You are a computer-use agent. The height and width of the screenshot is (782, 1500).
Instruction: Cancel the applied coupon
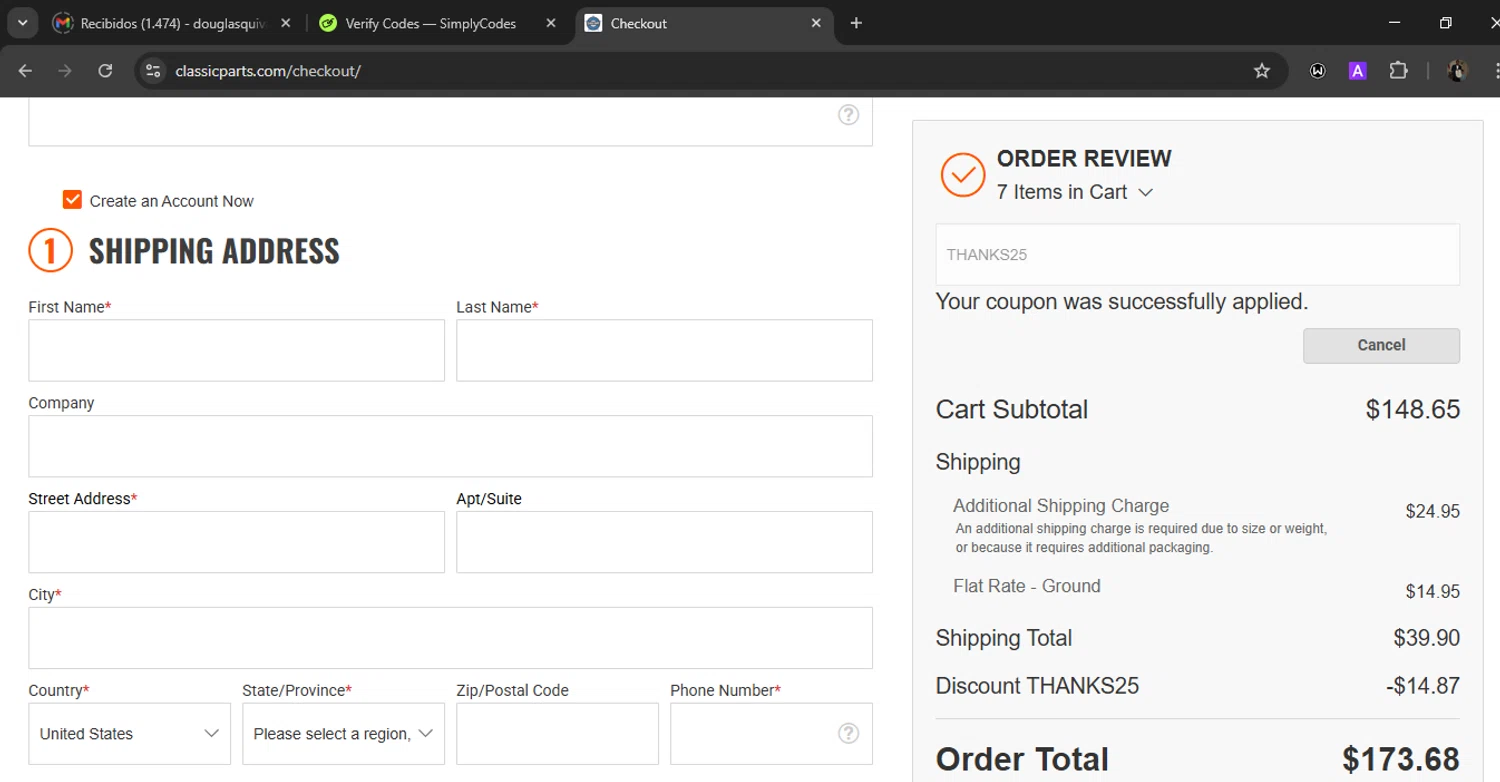1381,345
